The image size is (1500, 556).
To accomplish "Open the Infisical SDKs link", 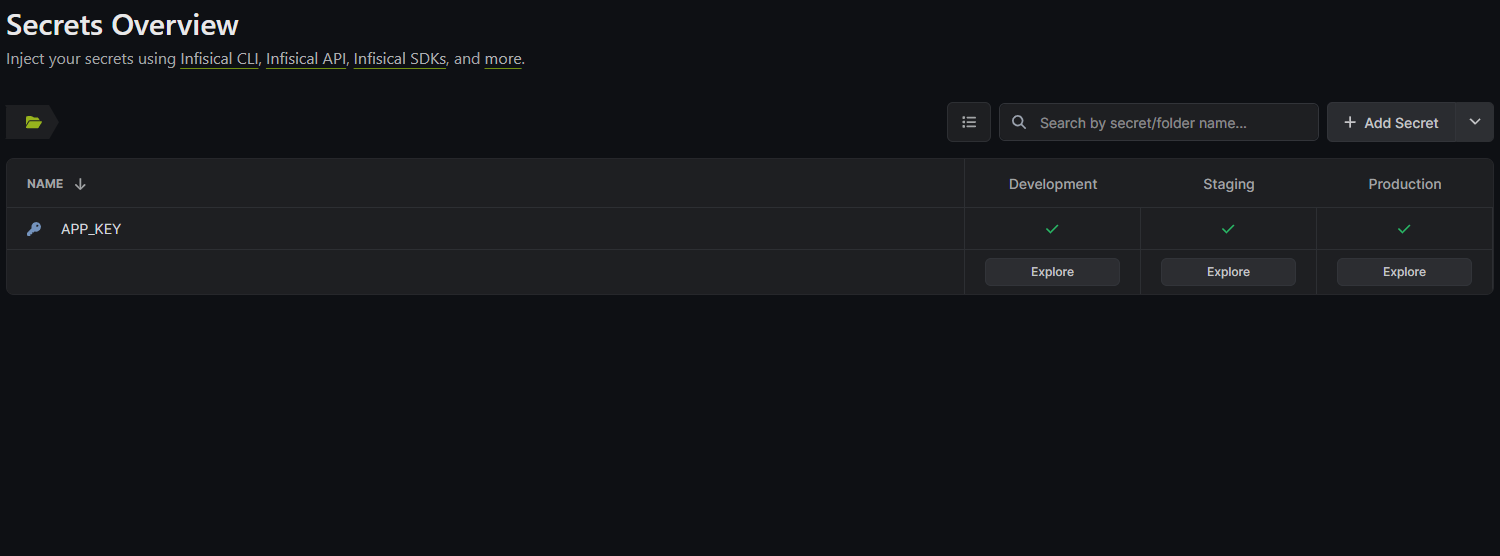I will coord(399,59).
